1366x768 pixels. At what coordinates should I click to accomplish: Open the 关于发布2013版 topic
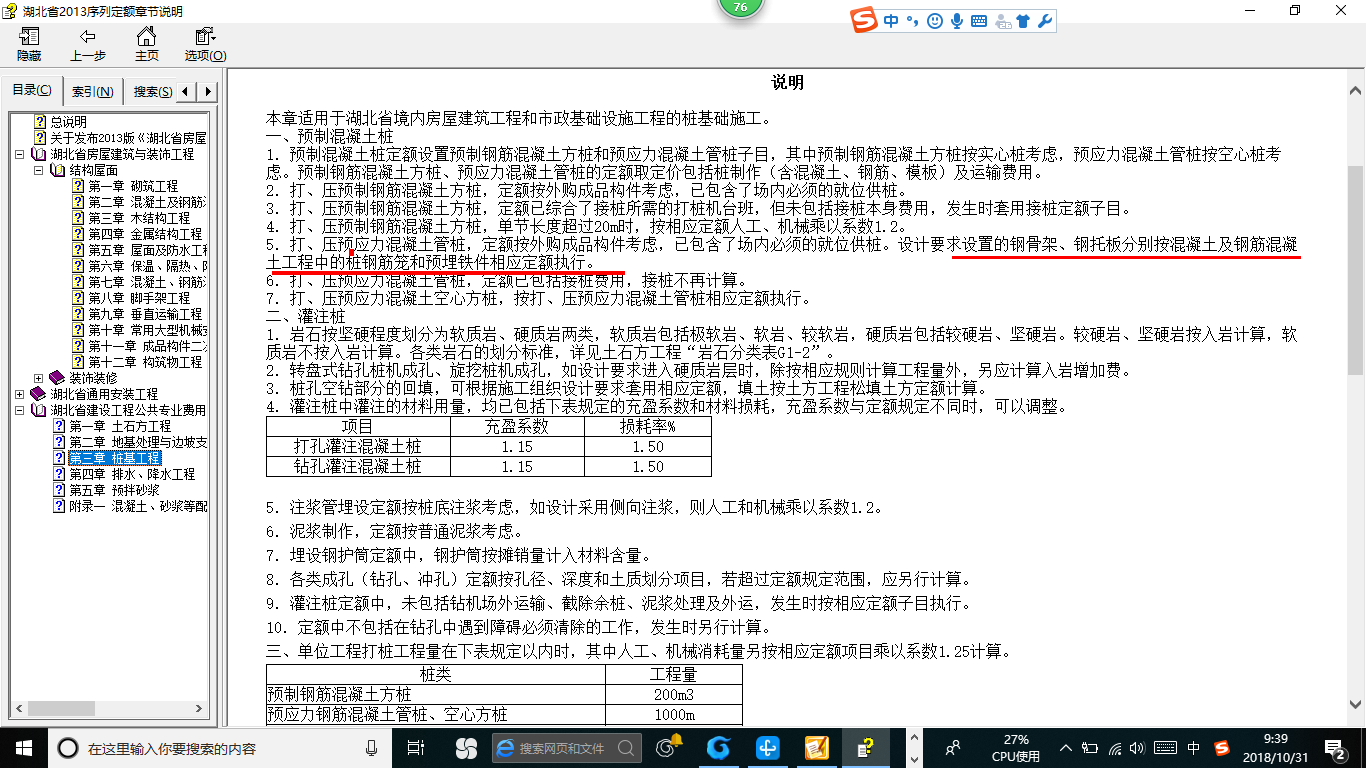point(128,138)
